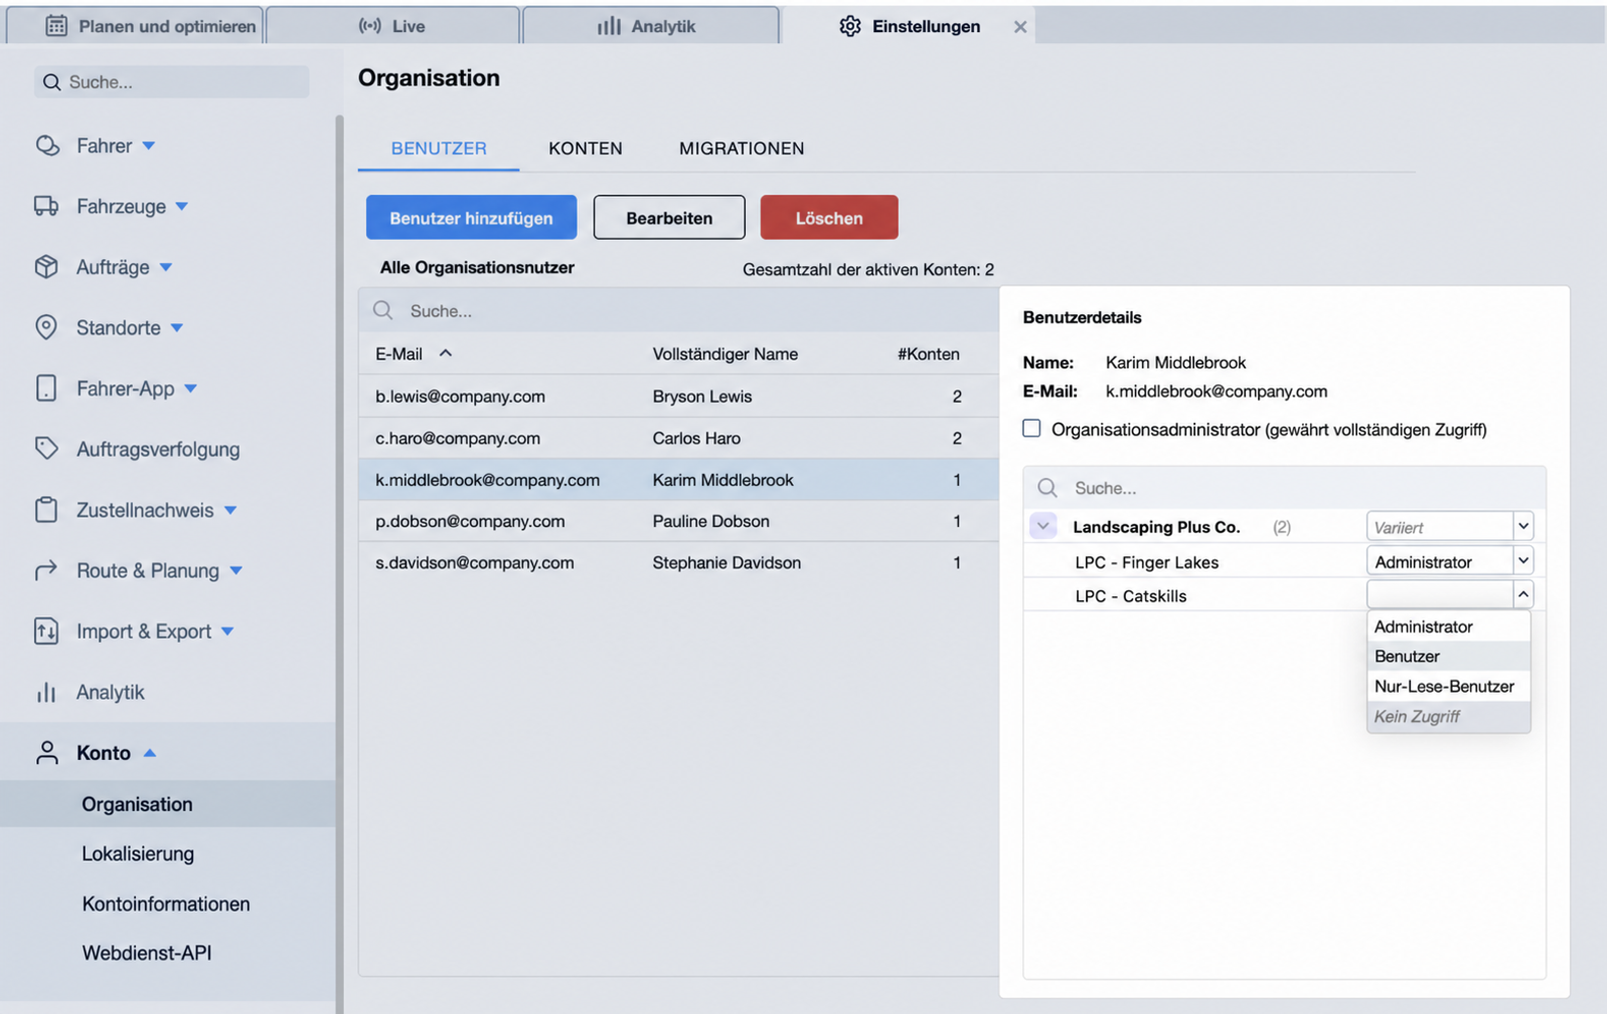Click the Auftragsverfolgung tag icon
1607x1014 pixels.
(46, 449)
